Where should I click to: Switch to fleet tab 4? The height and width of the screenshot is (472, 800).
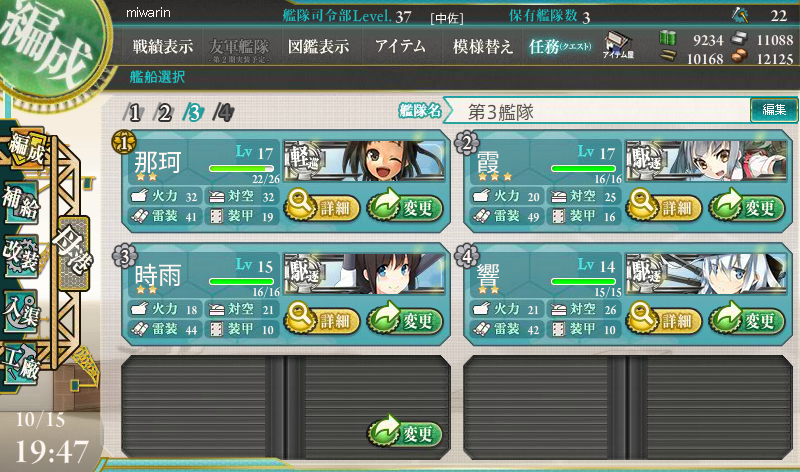point(223,112)
